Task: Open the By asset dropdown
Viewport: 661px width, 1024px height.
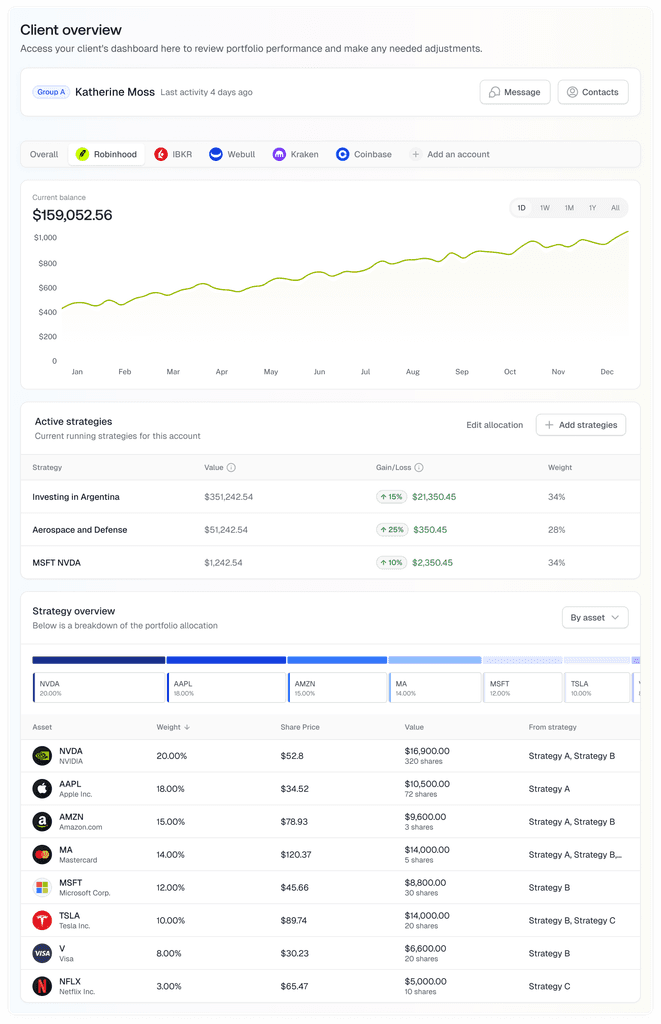Action: [595, 618]
